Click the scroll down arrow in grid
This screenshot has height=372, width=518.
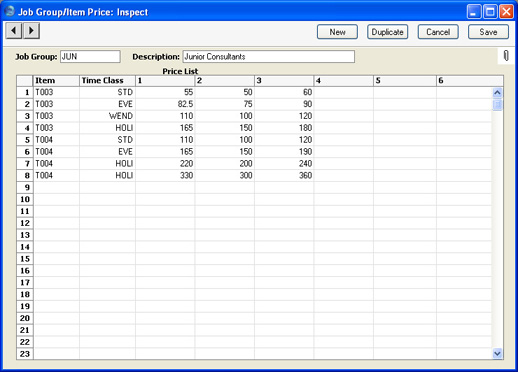pyautogui.click(x=497, y=353)
